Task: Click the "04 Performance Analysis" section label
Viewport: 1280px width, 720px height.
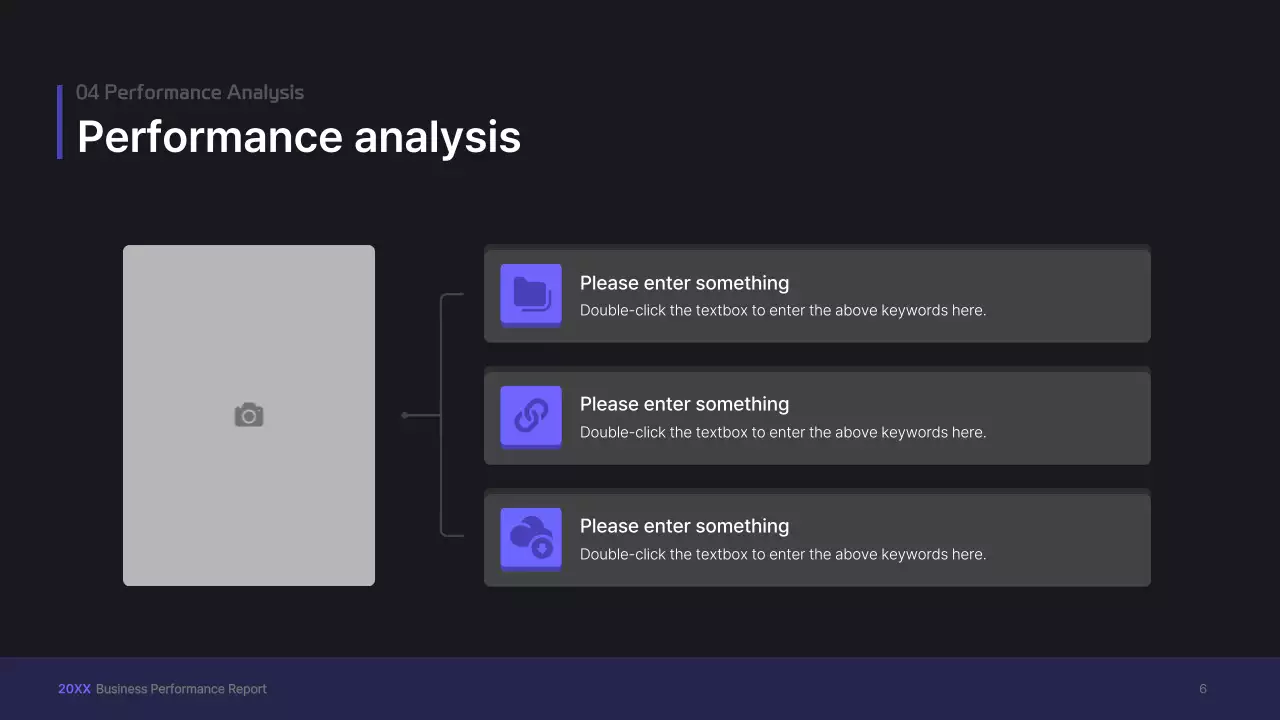Action: (190, 92)
